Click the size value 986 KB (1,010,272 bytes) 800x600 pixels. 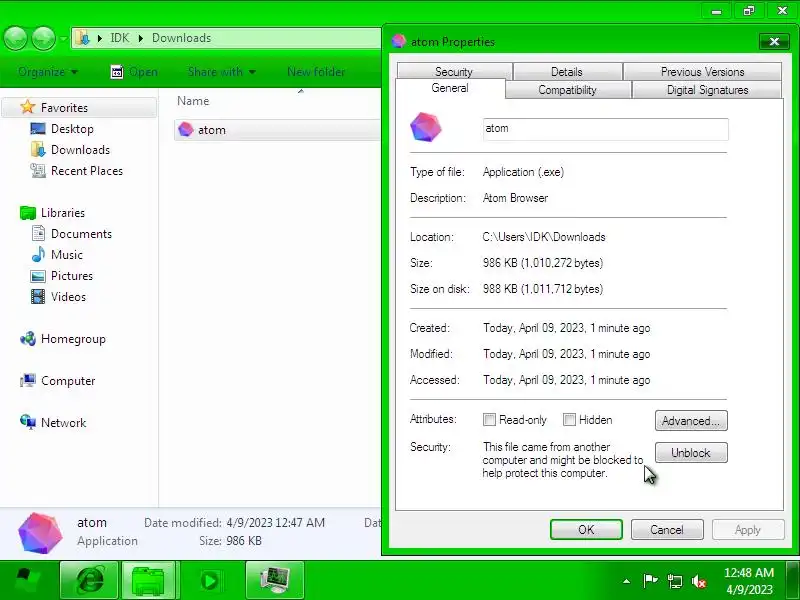point(543,263)
